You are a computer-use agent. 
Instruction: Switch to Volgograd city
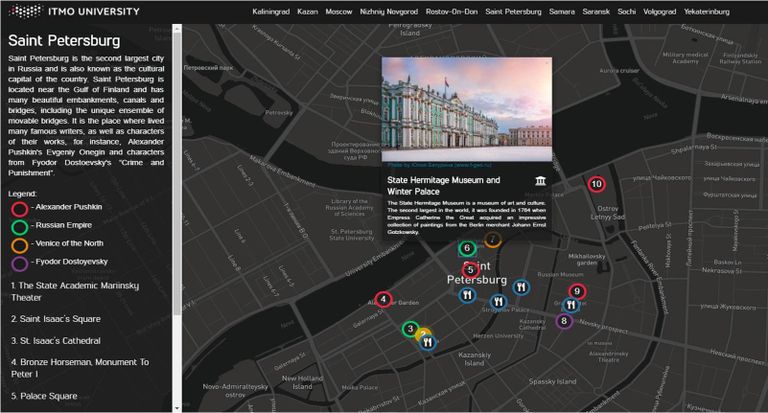[660, 11]
